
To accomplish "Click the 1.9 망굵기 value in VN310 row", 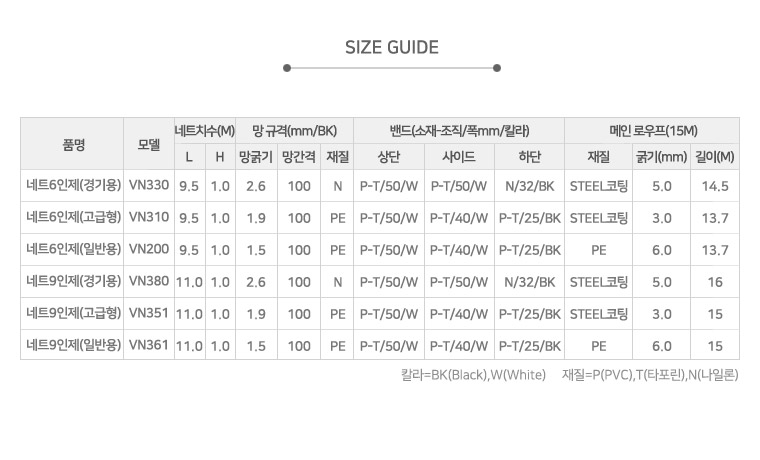I will [x=256, y=218].
